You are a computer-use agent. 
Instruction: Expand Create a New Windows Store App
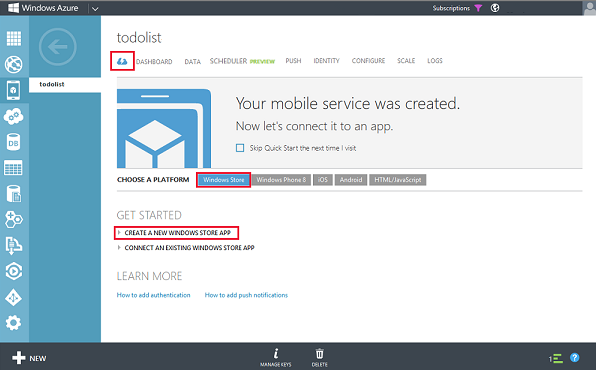click(176, 233)
